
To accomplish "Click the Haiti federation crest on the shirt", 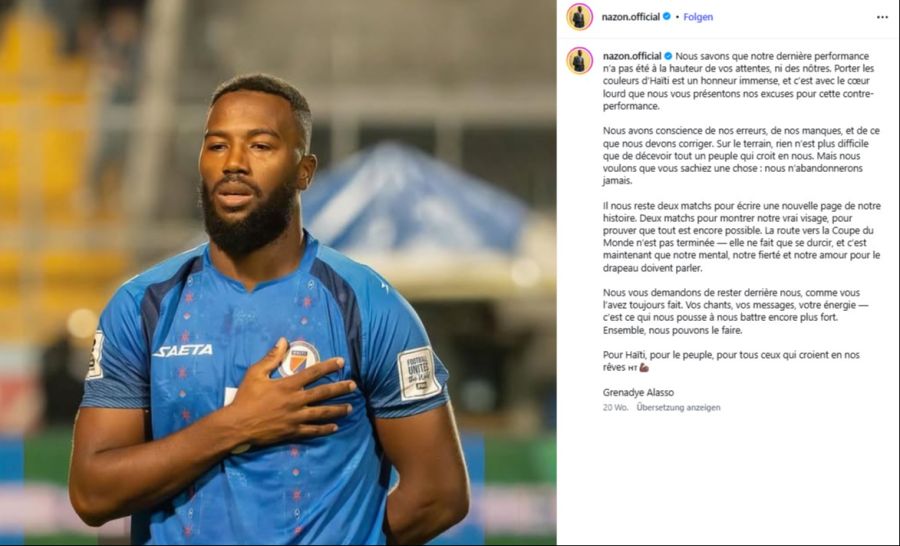I will (298, 358).
